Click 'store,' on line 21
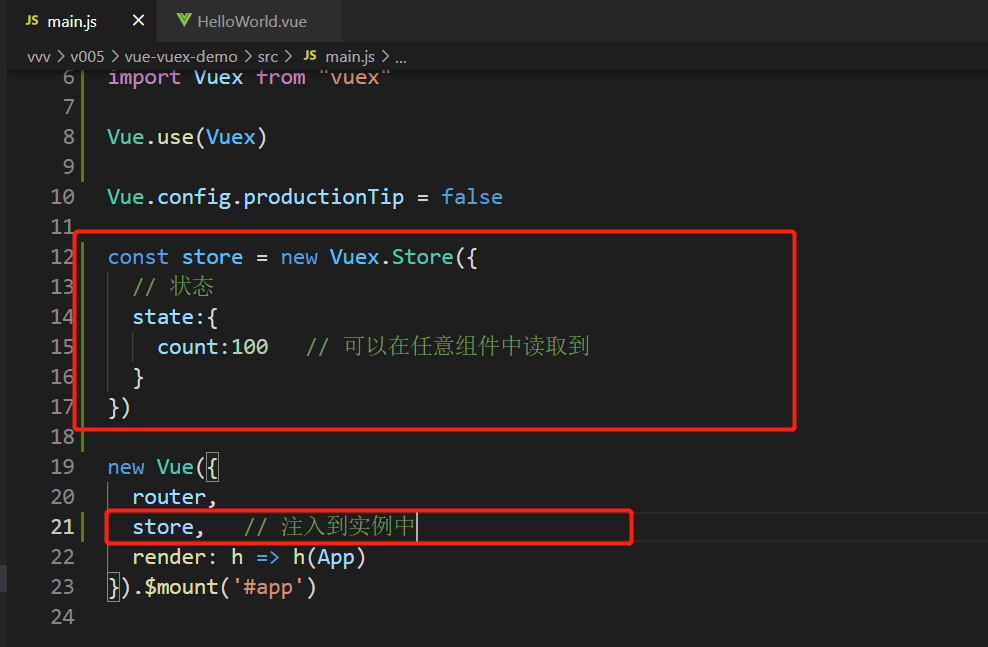 click(168, 527)
